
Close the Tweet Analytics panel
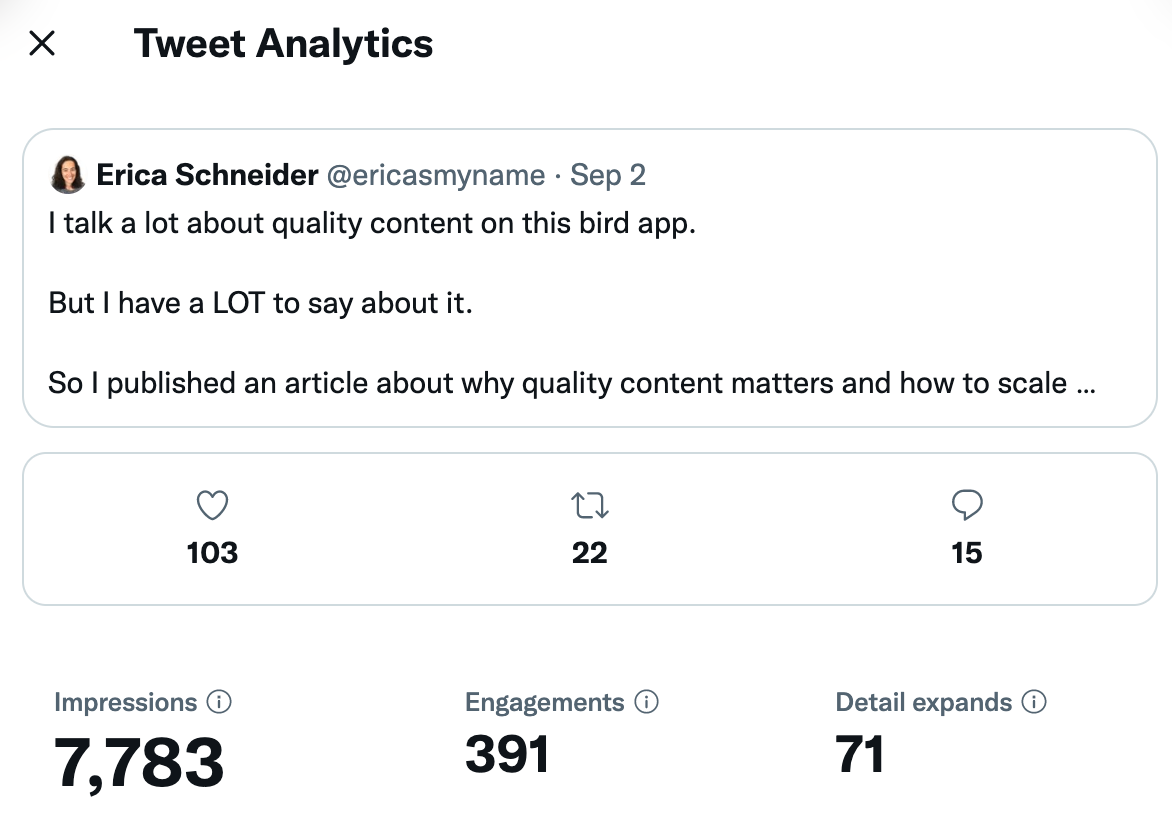[x=42, y=43]
